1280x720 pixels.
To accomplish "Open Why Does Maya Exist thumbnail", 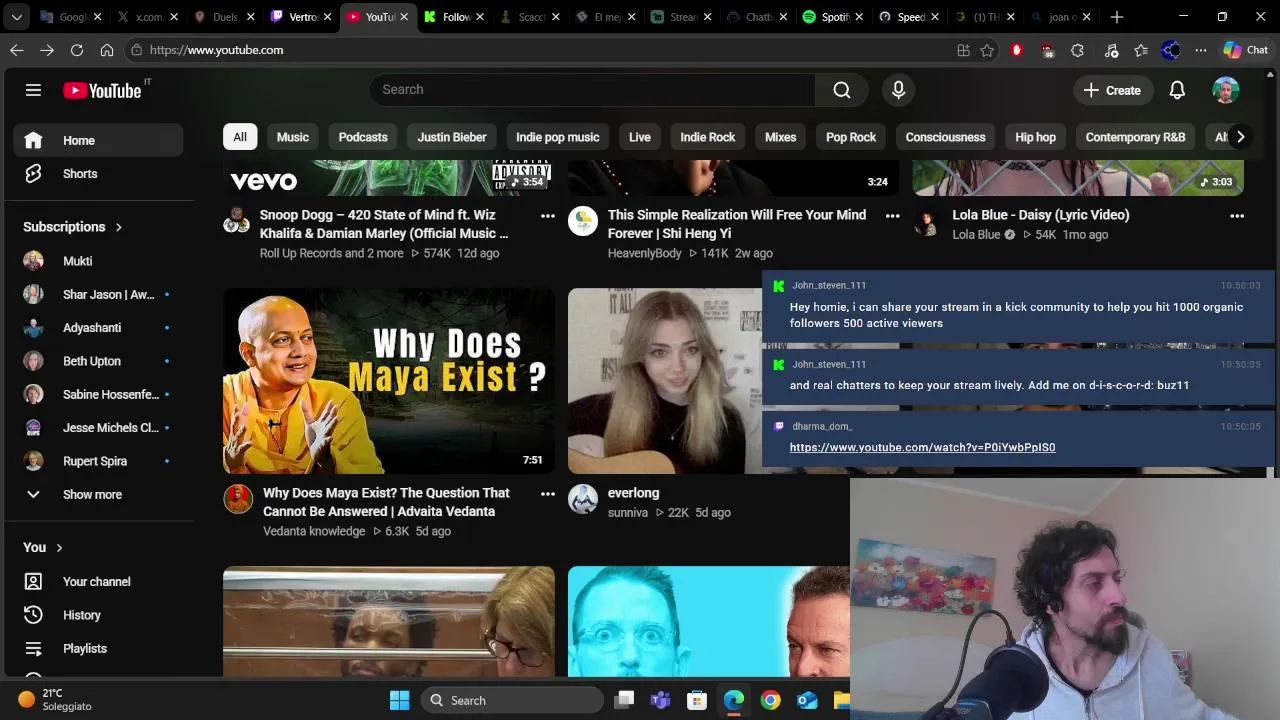I will coord(389,381).
